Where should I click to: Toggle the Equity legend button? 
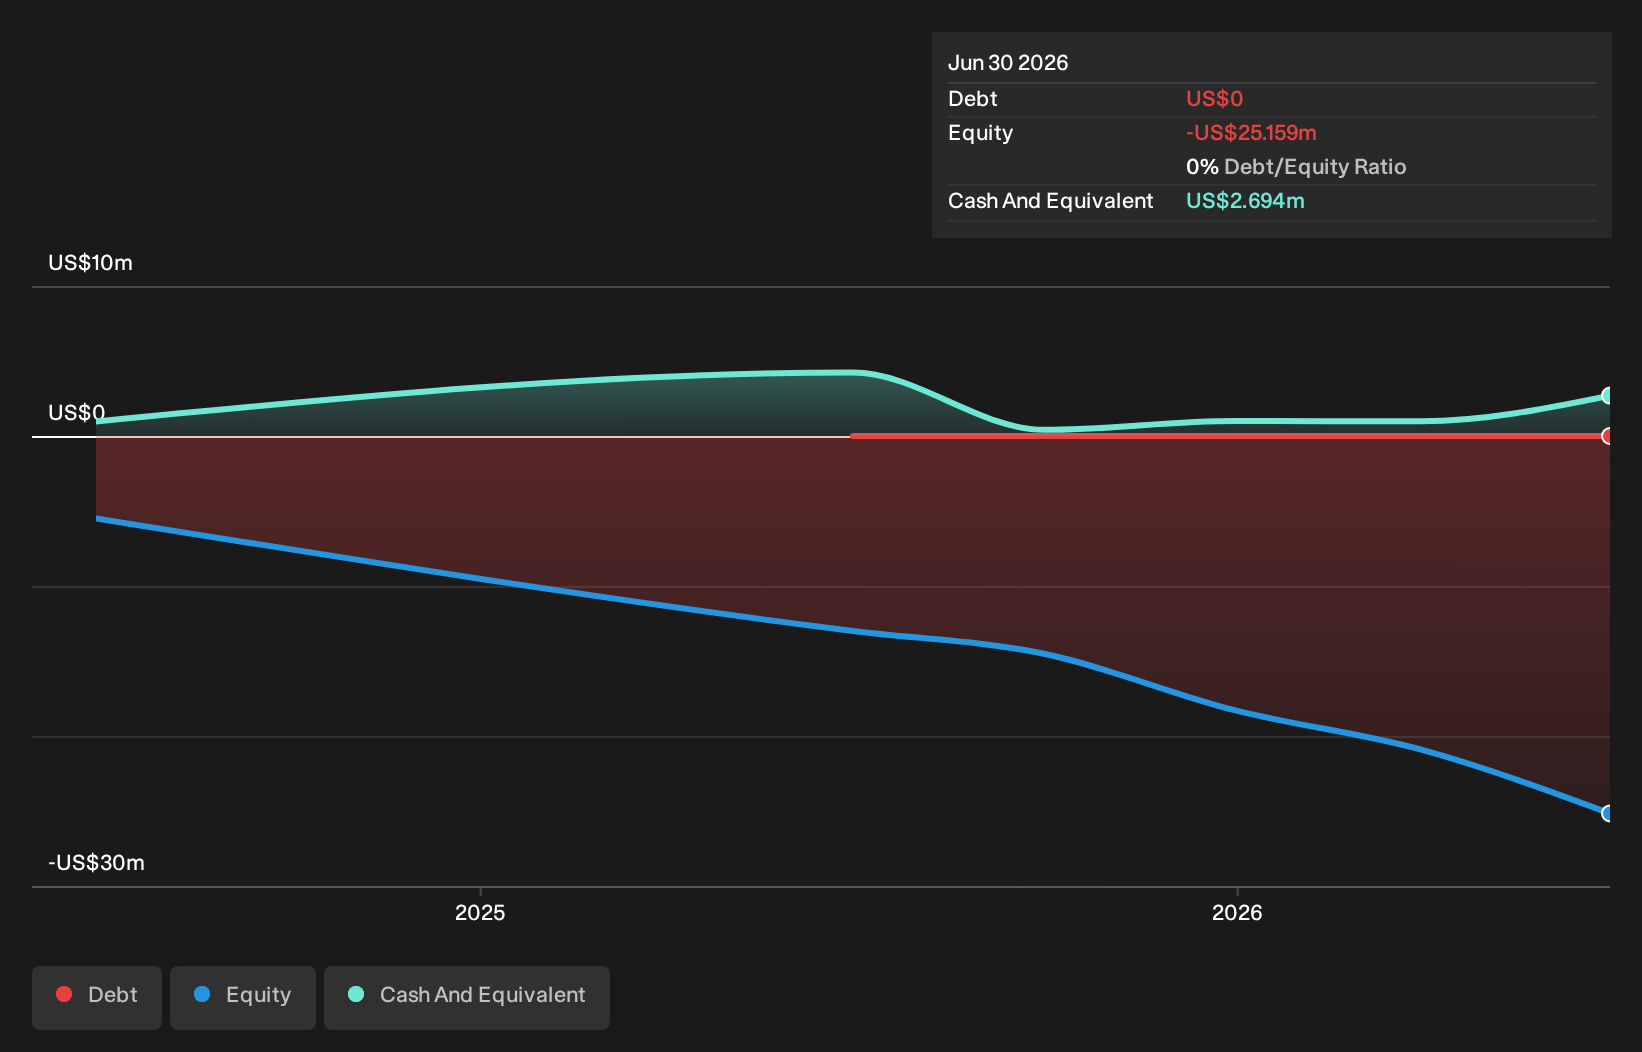click(243, 997)
